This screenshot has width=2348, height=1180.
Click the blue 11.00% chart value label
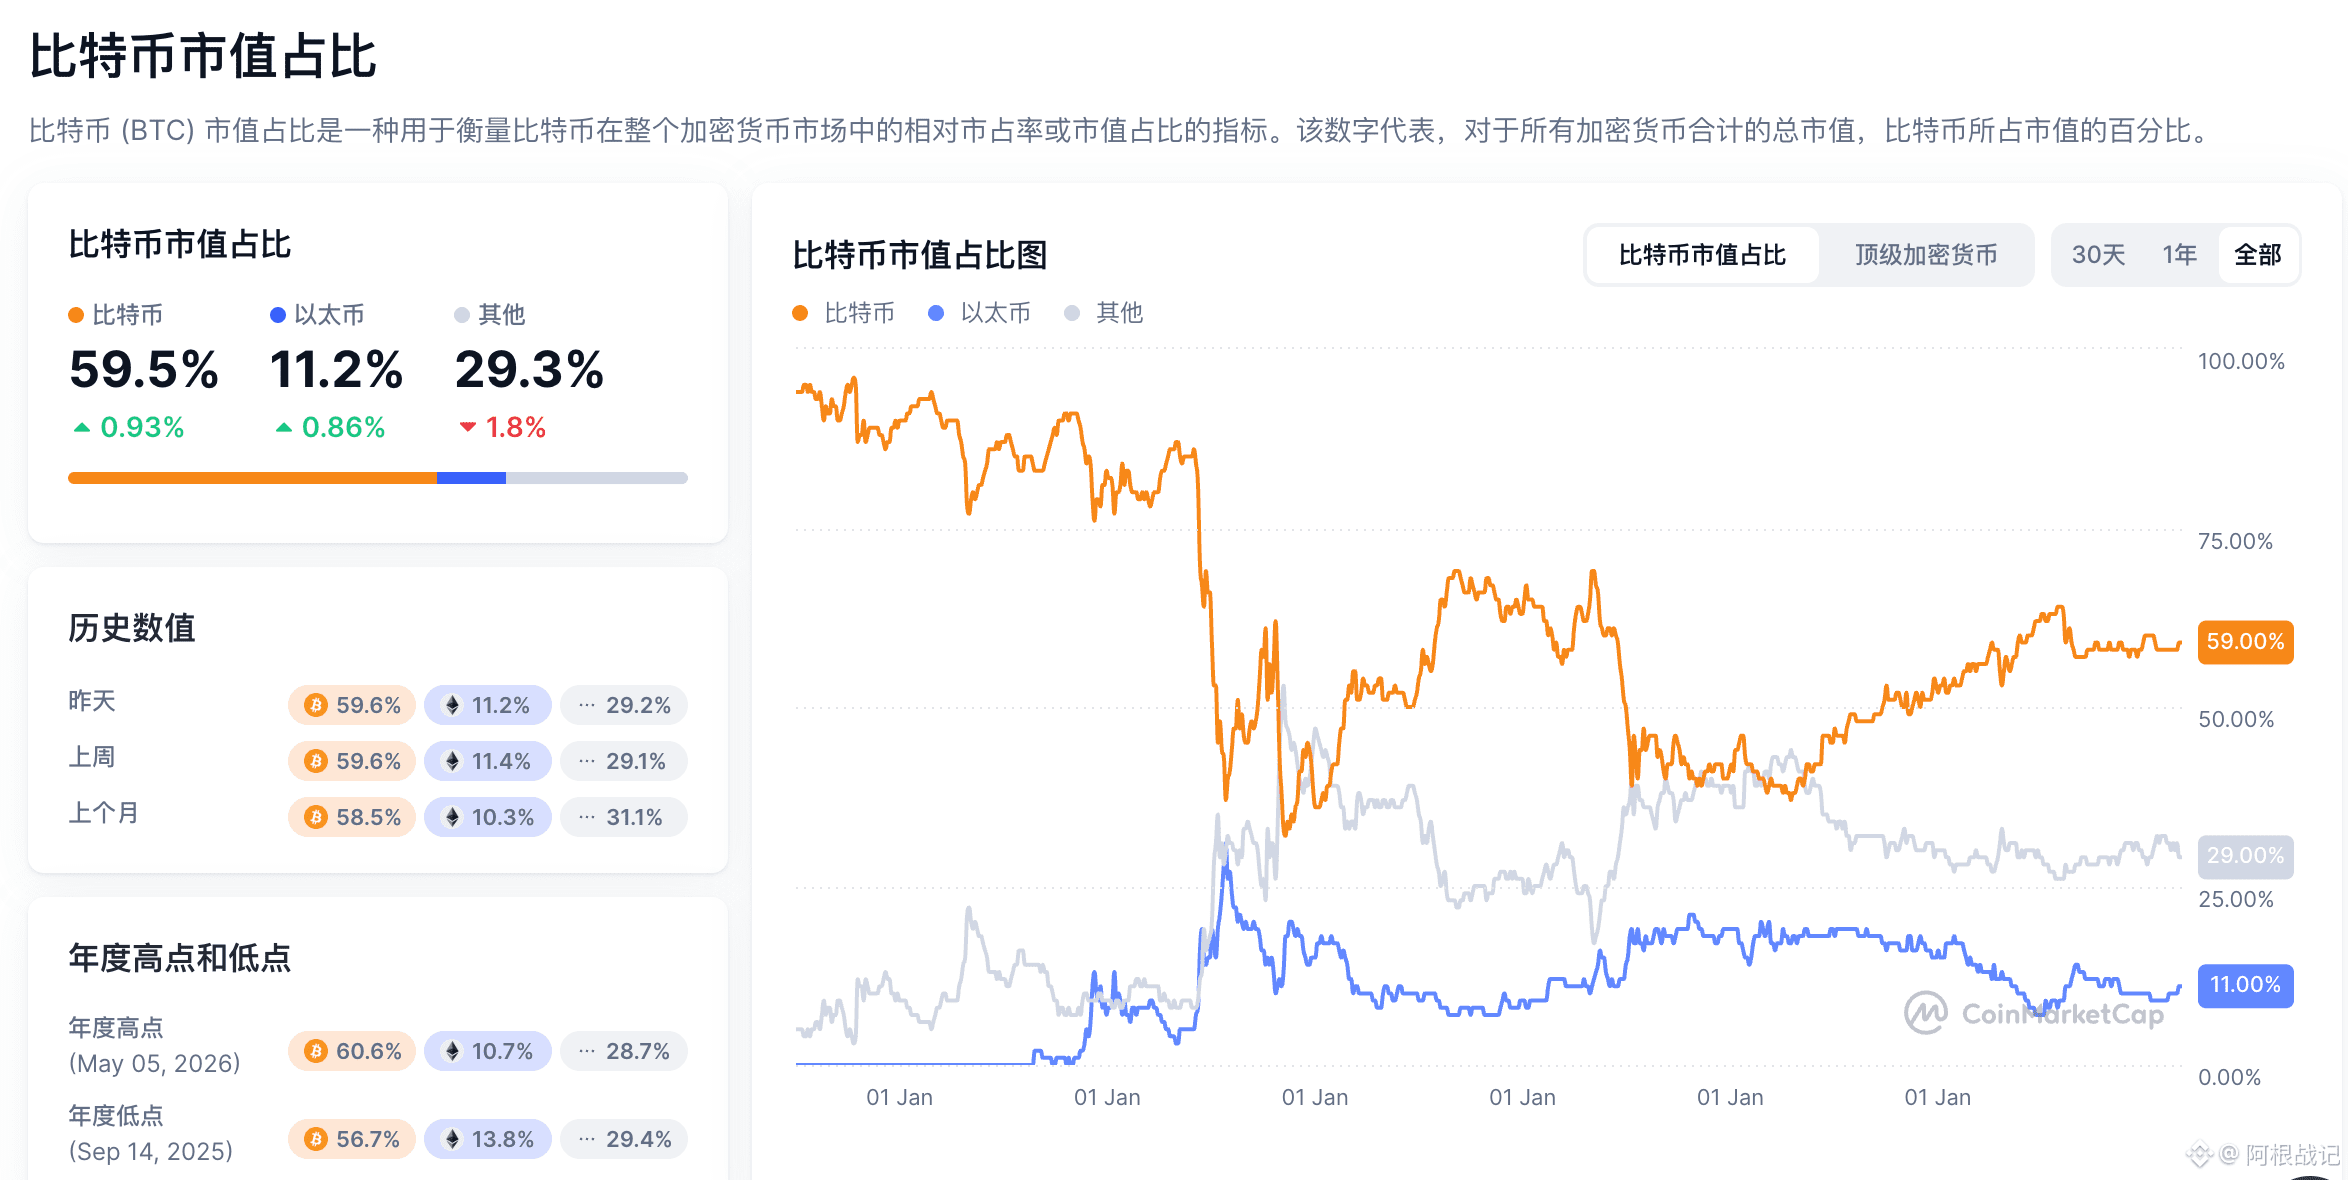pos(2245,985)
